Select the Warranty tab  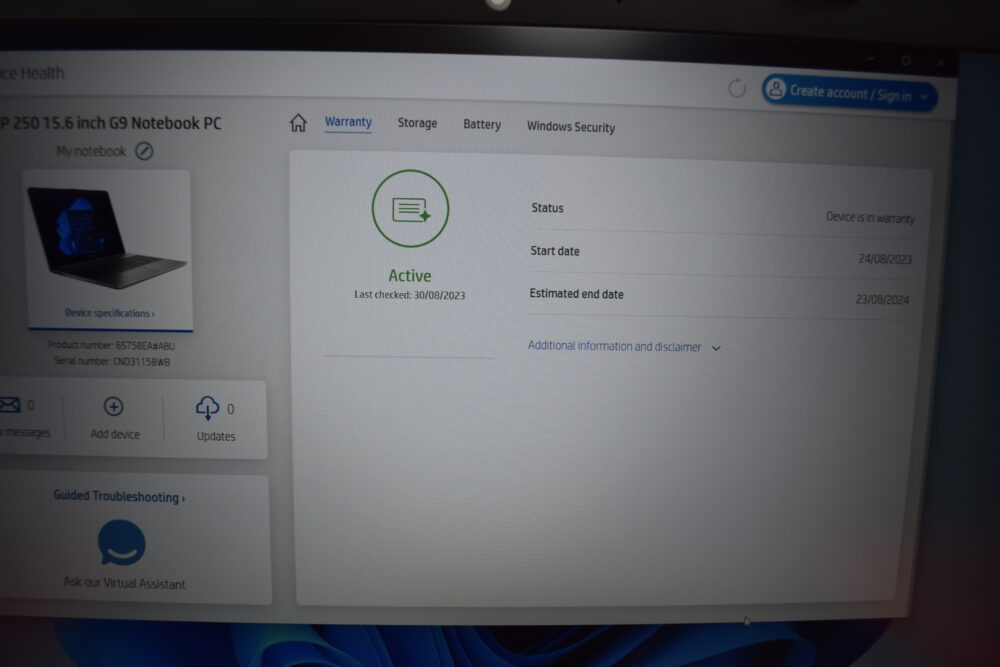(x=348, y=122)
